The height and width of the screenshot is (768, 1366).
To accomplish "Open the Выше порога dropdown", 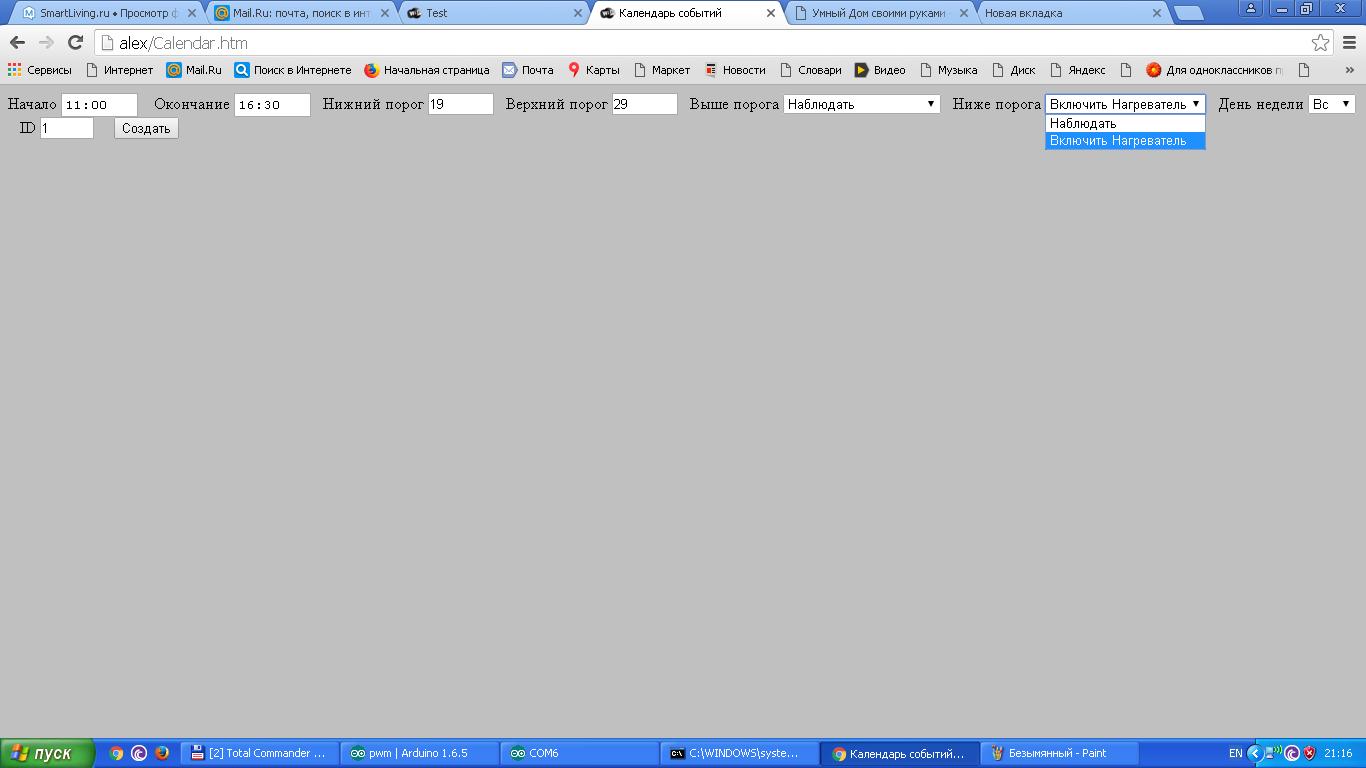I will pos(862,104).
